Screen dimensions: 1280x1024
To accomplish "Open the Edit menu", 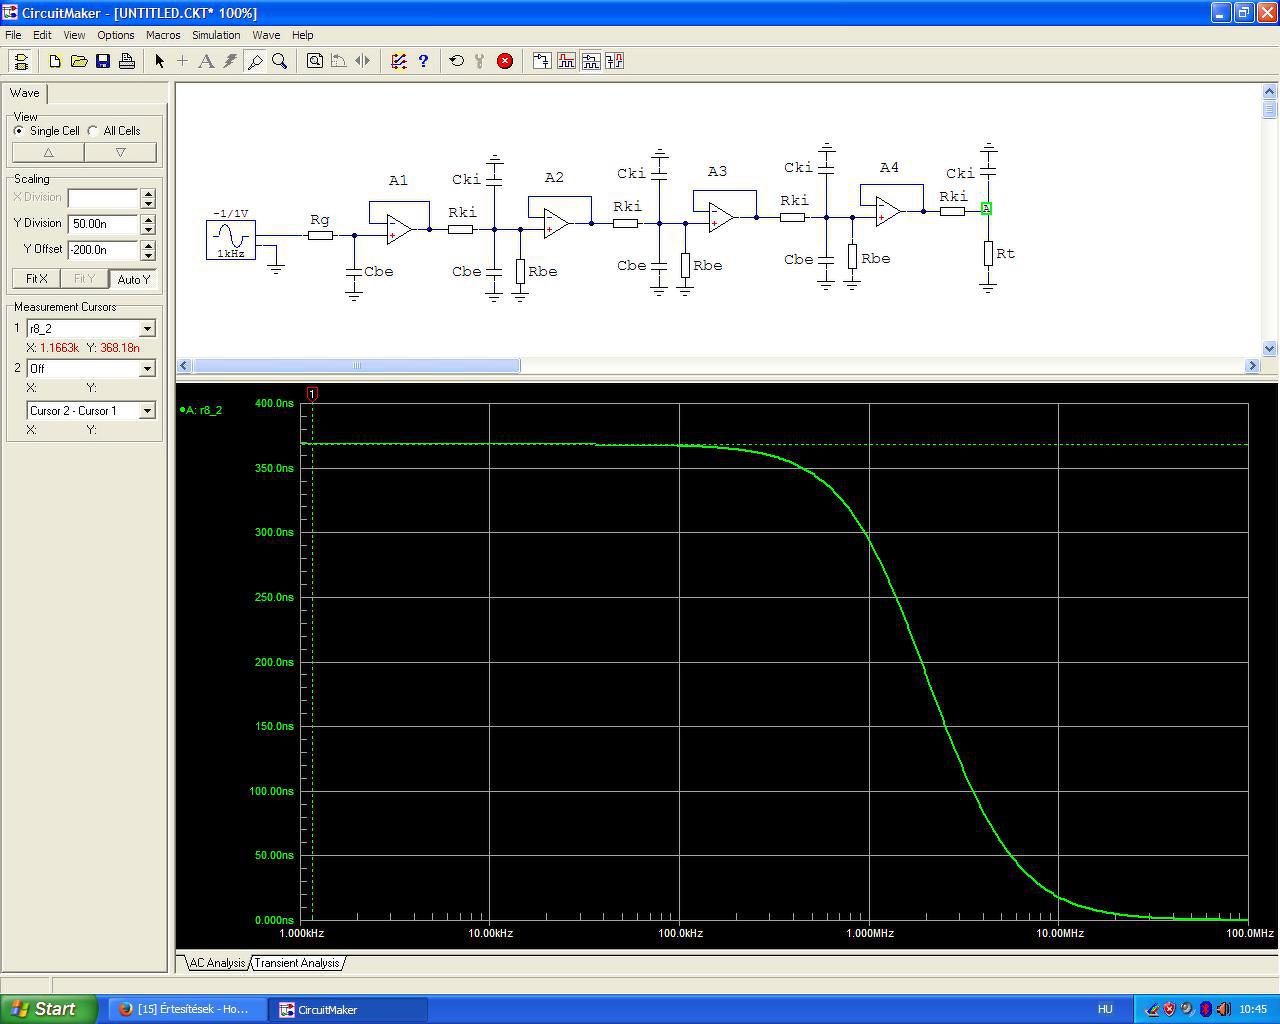I will coord(42,35).
